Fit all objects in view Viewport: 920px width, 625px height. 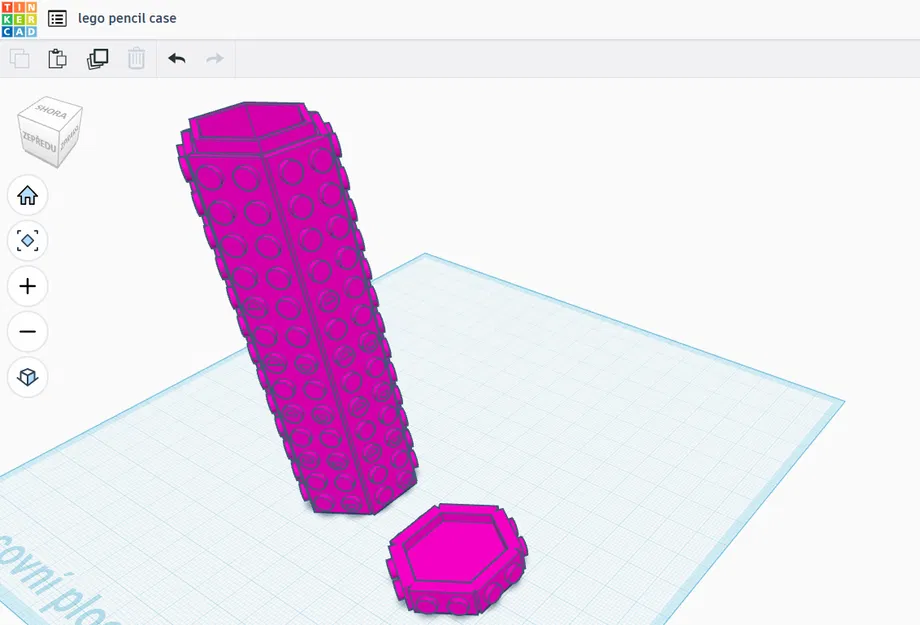[x=28, y=241]
